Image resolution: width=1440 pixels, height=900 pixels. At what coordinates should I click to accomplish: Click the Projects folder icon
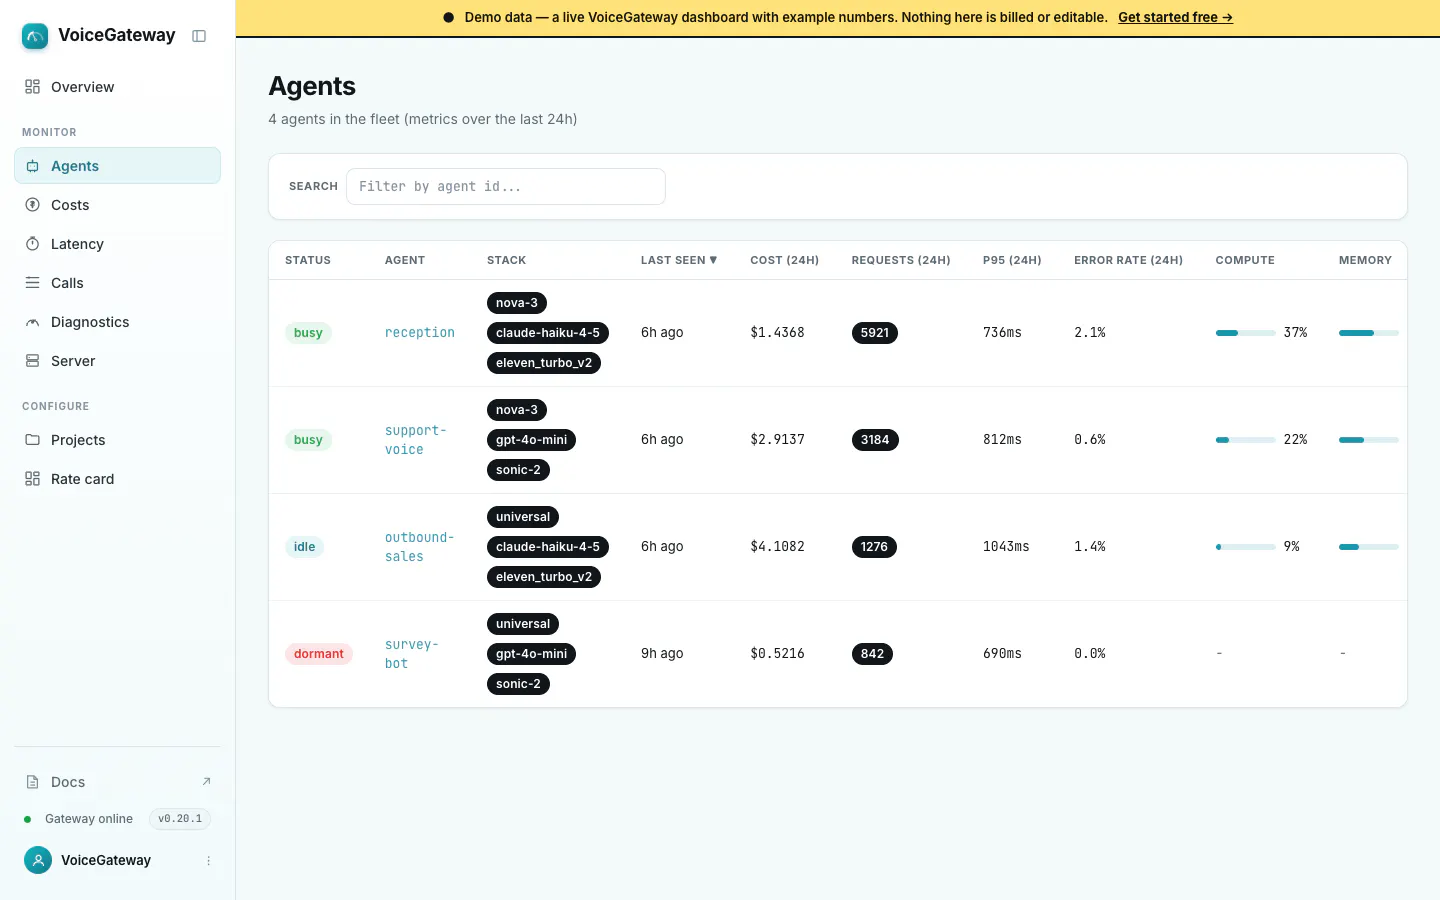(33, 440)
